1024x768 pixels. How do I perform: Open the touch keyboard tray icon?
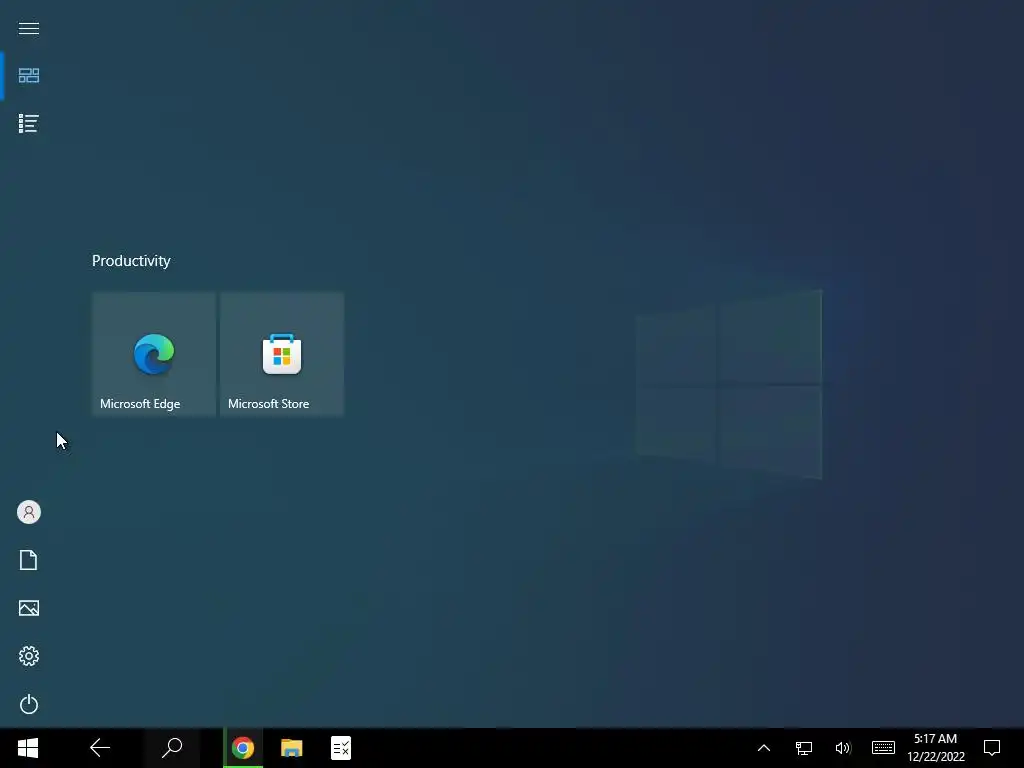(x=883, y=748)
